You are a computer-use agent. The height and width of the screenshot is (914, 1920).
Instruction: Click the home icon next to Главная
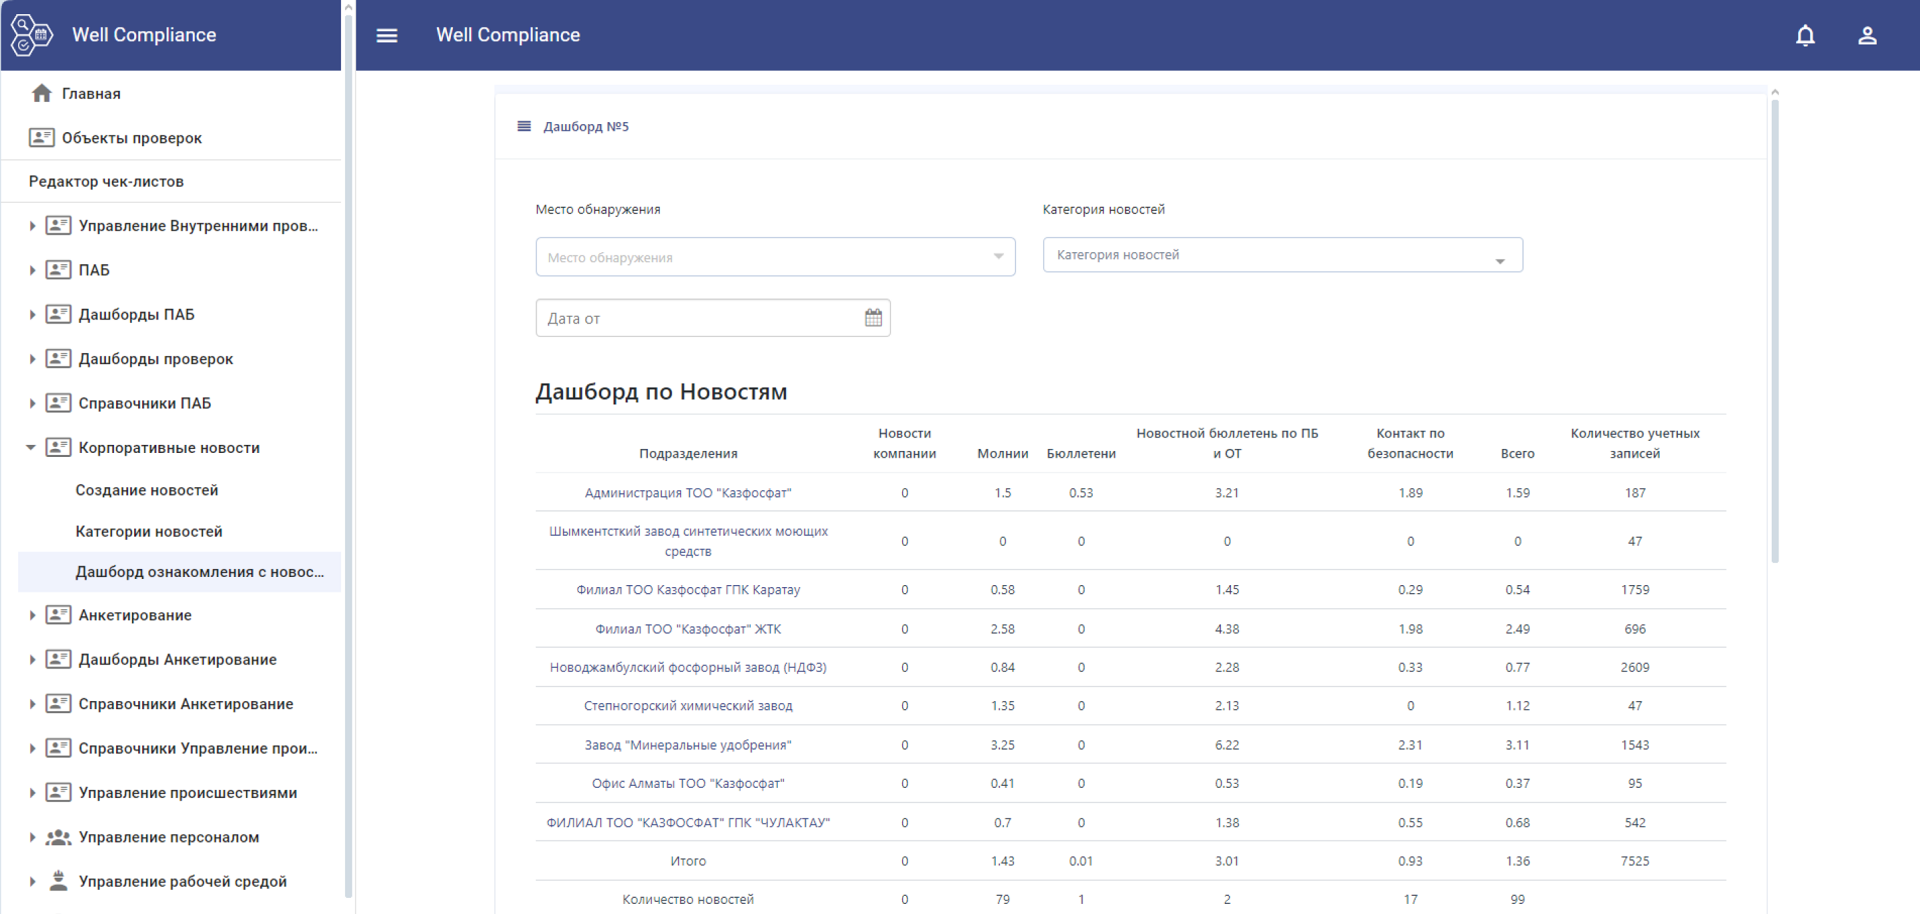41,93
